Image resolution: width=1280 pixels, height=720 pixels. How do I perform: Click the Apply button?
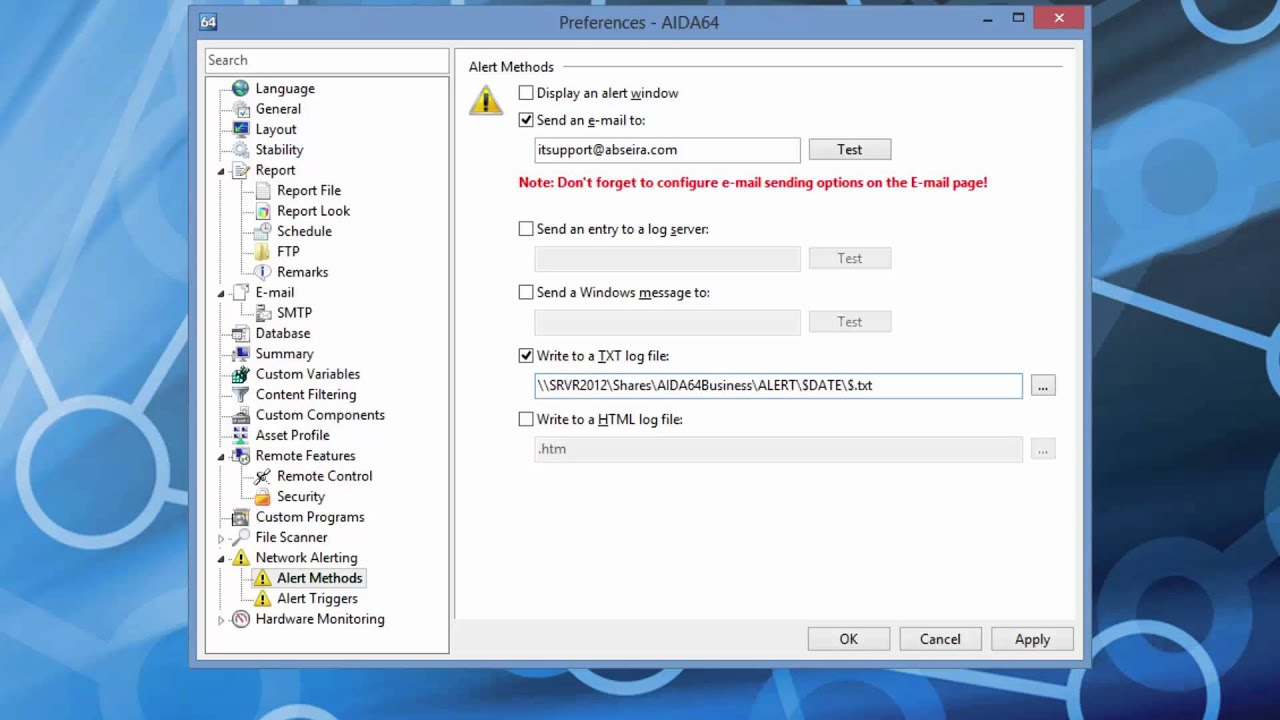coord(1032,639)
